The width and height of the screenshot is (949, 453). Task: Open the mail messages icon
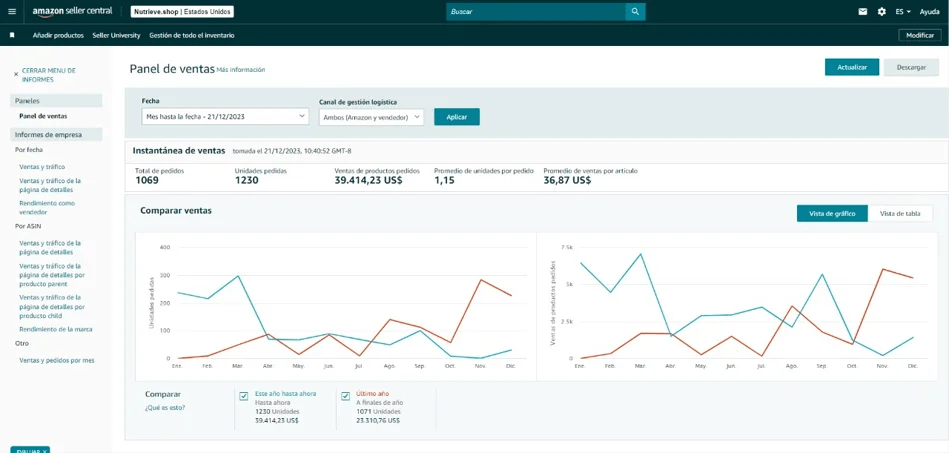[x=862, y=12]
